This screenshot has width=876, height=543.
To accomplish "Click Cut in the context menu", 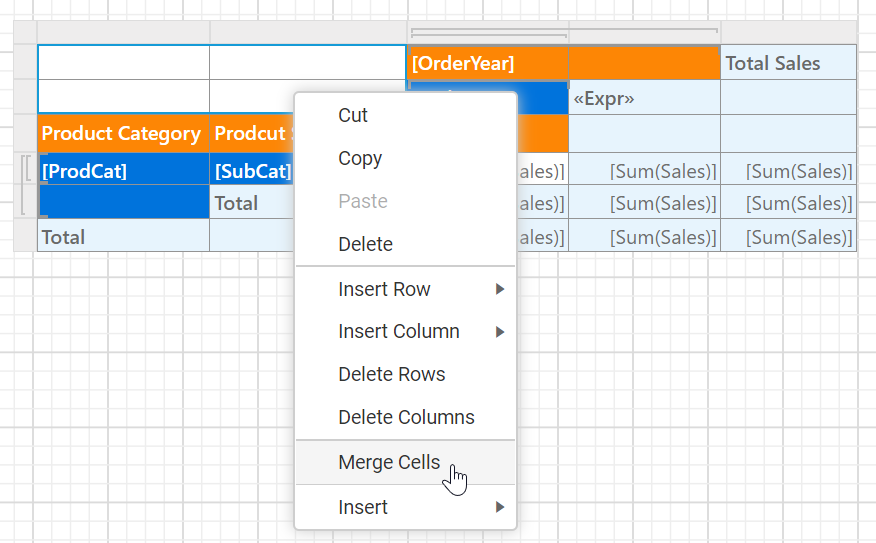I will 353,115.
